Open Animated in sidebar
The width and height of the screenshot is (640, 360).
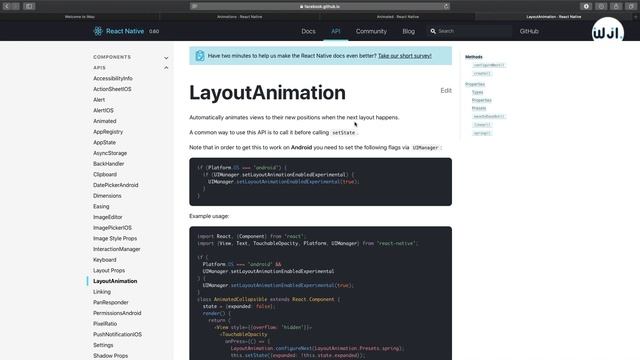104,121
